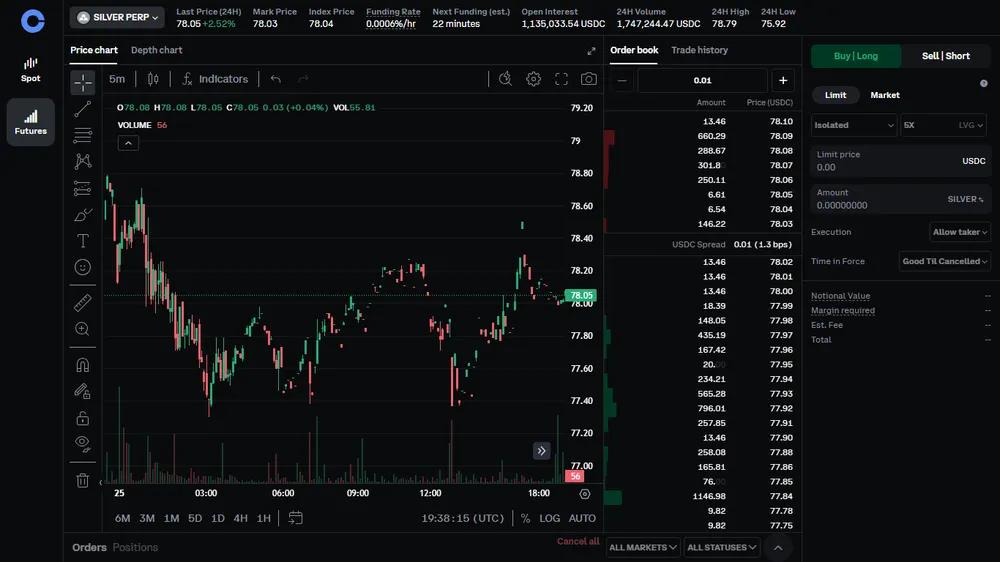
Task: Open the ALL STATUSES filter dropdown
Action: tap(722, 547)
